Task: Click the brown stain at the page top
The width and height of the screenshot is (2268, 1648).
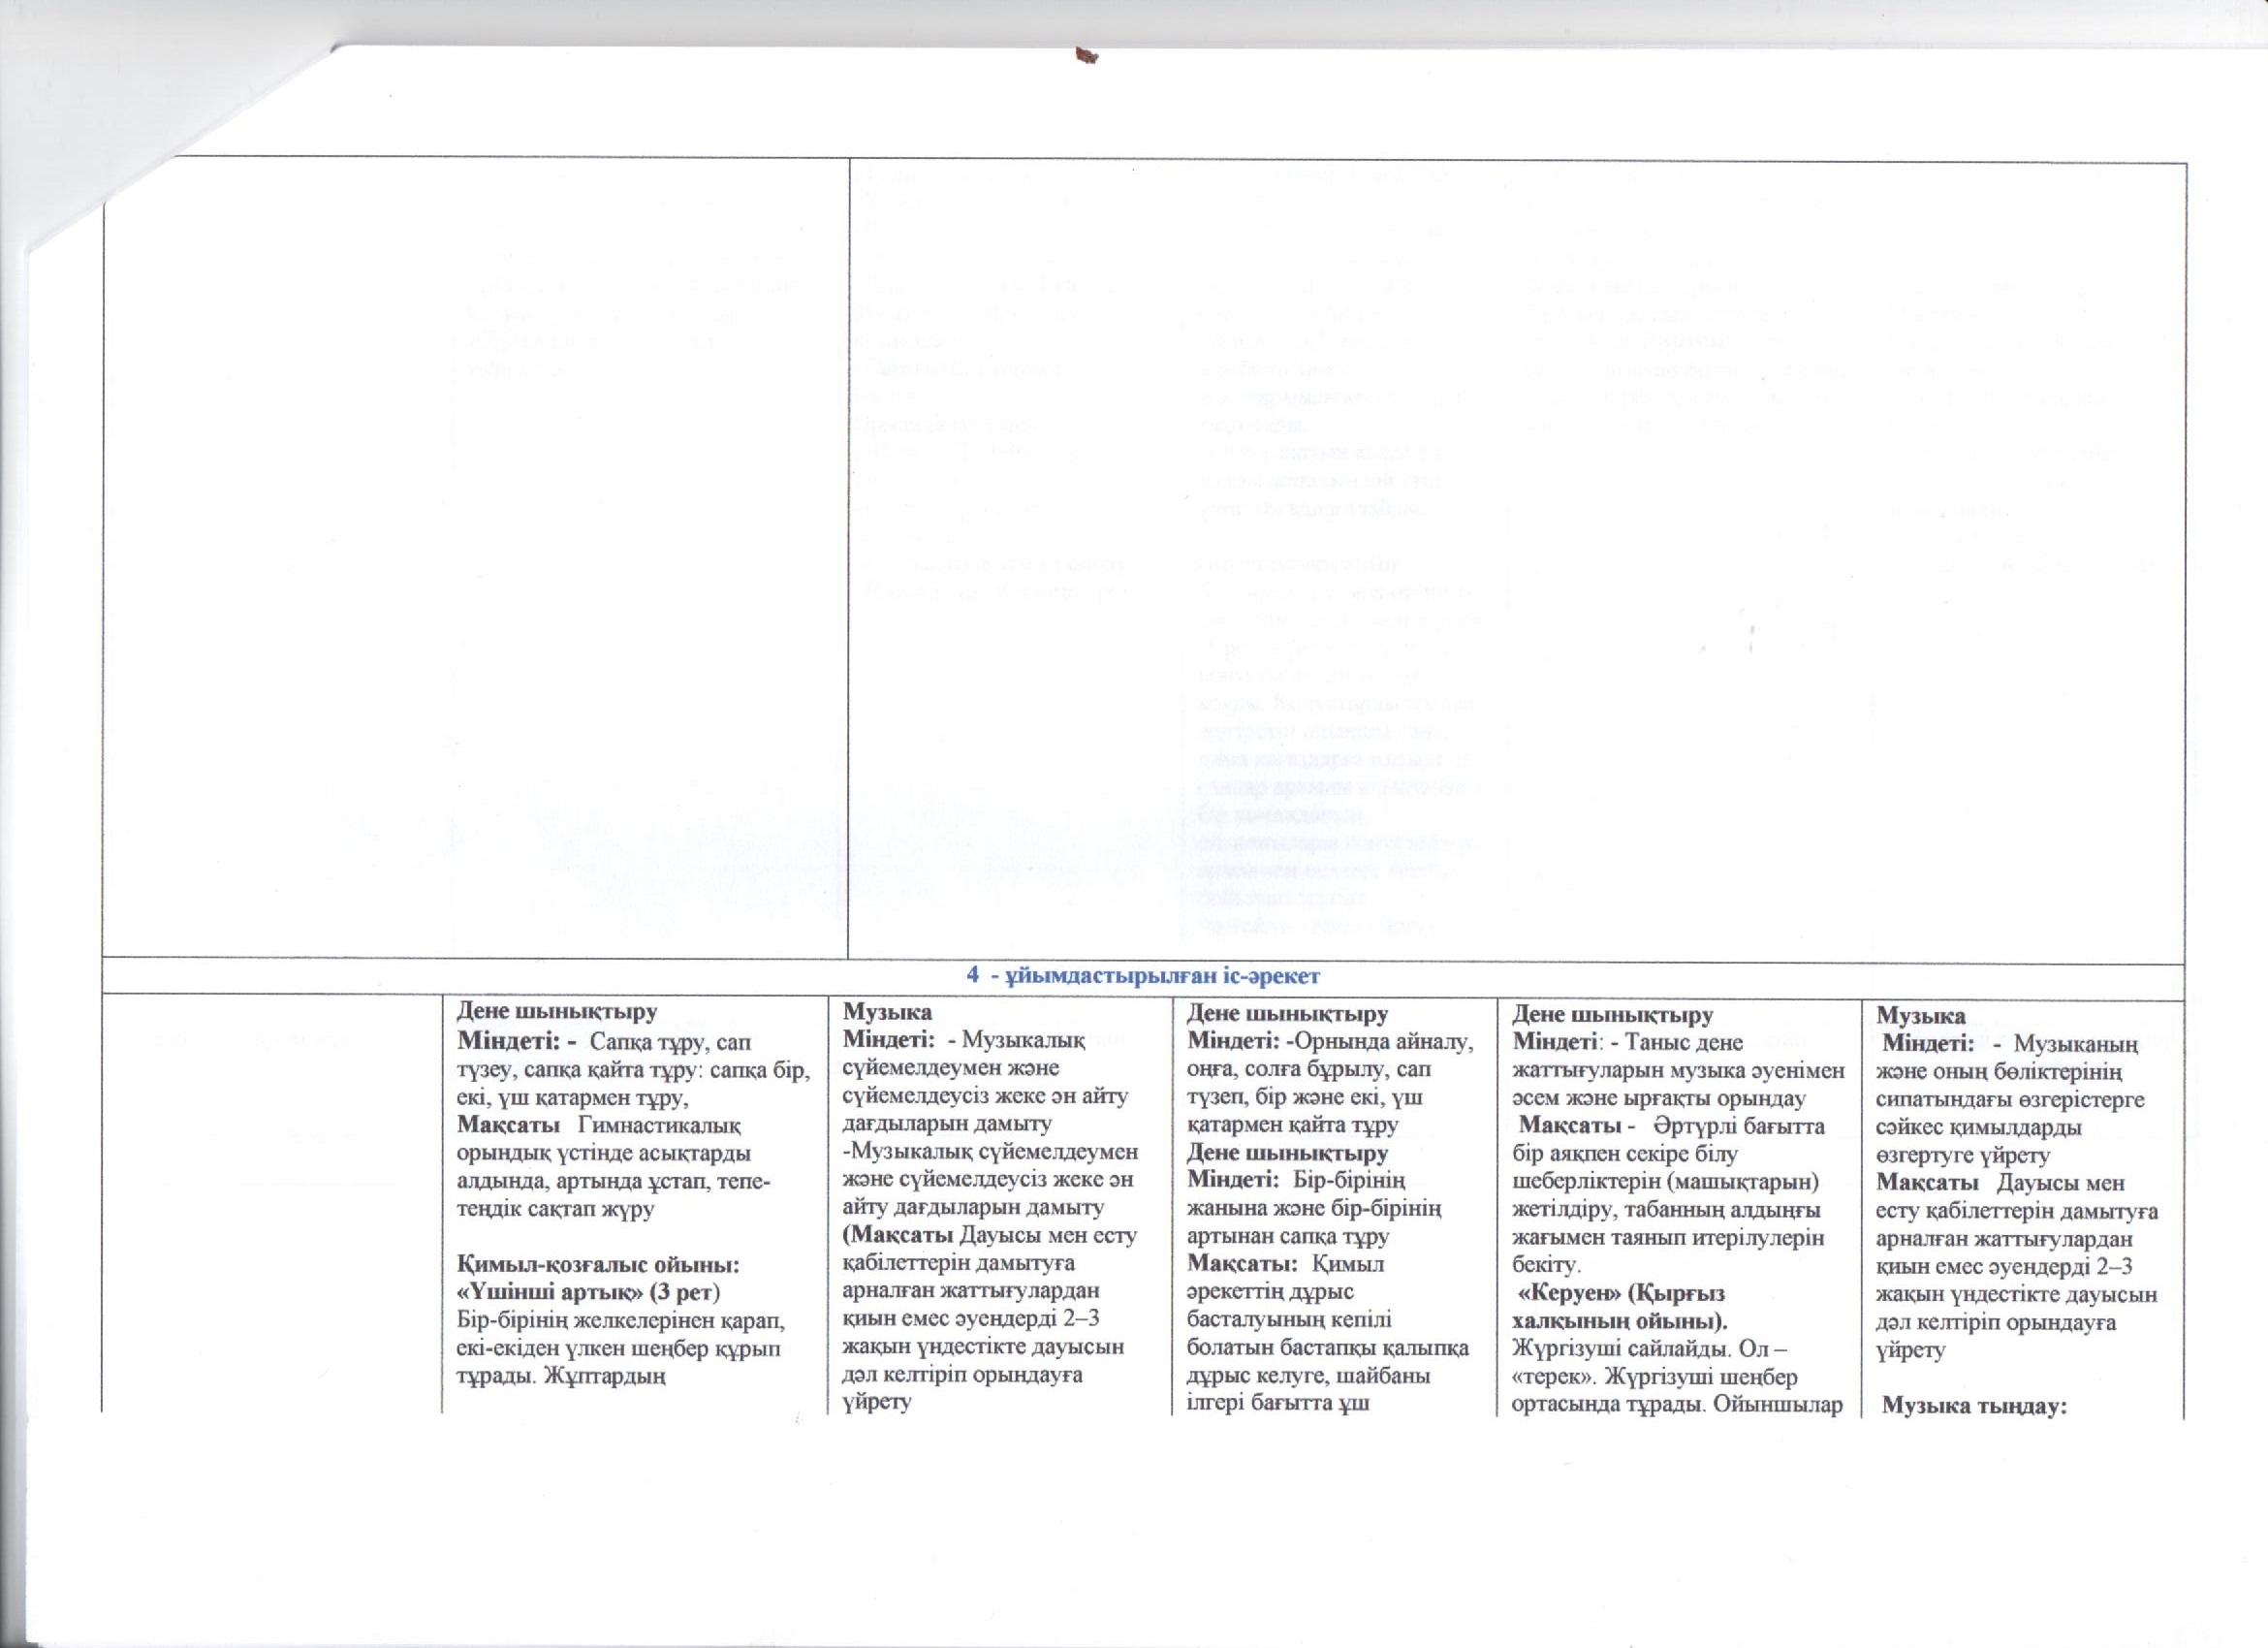Action: point(1086,55)
